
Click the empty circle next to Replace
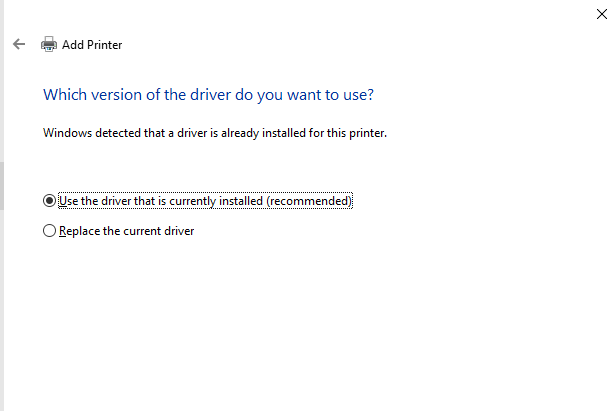pos(49,231)
